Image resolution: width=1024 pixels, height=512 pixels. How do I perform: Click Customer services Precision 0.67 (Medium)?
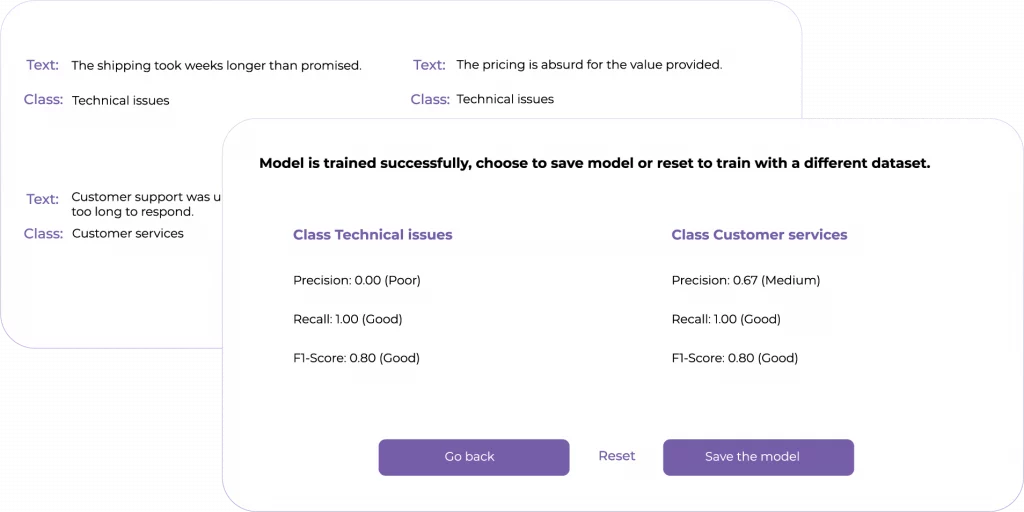(745, 280)
